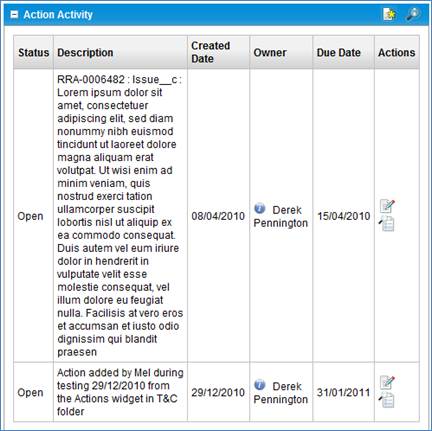Click the Action Activity panel title

pos(58,15)
